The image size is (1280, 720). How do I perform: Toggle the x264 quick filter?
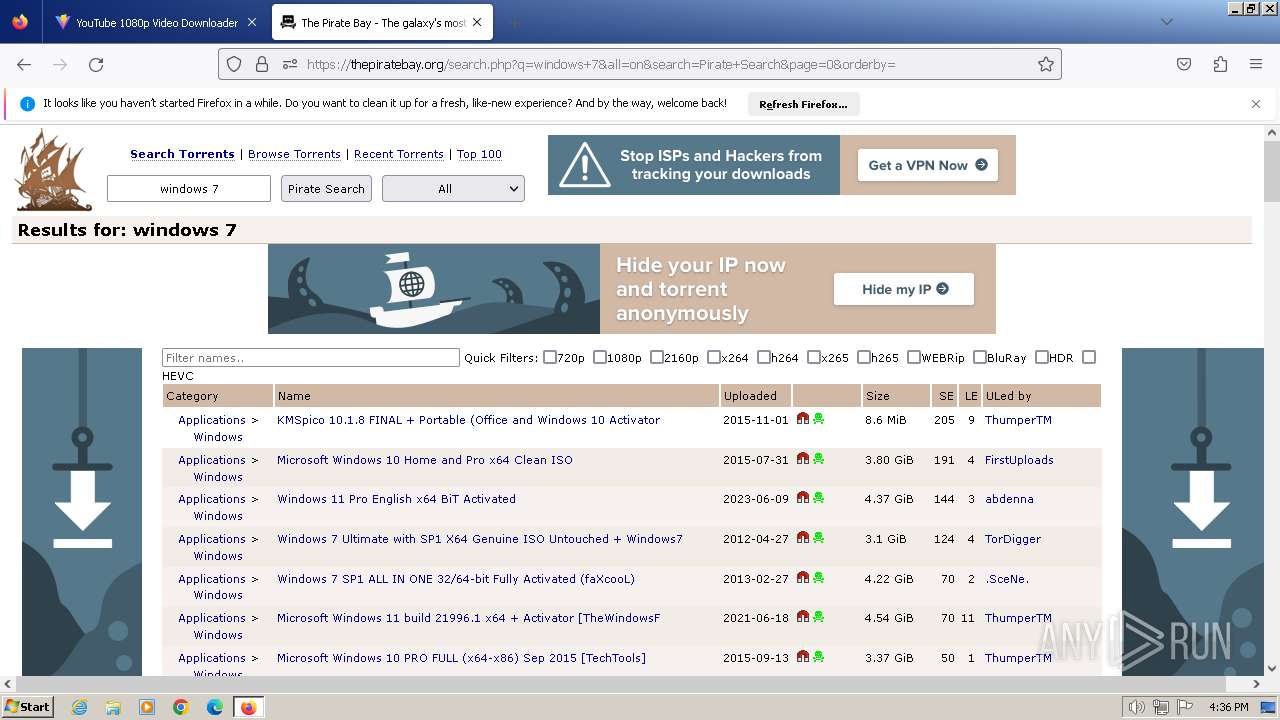point(714,357)
